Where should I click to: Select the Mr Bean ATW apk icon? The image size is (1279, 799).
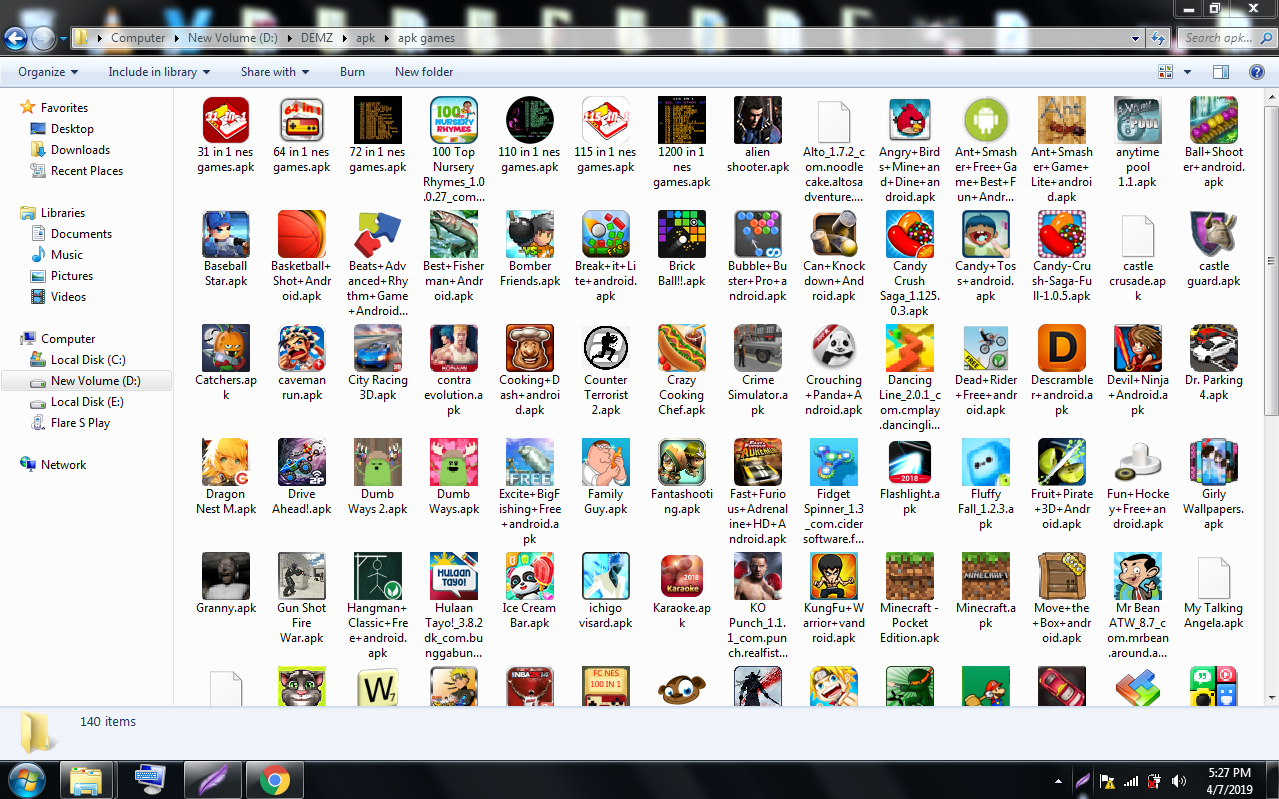tap(1137, 576)
